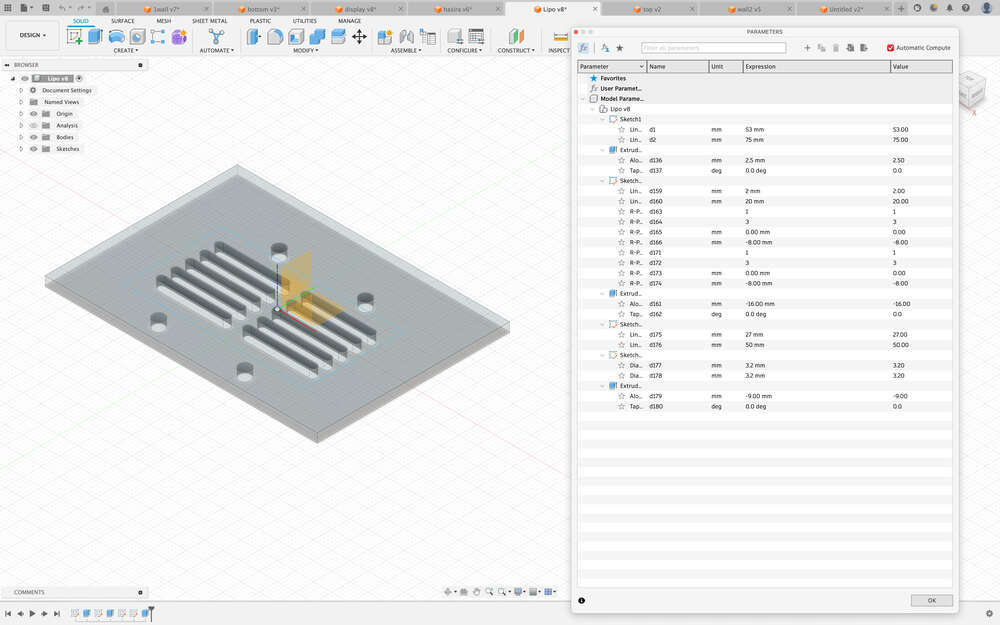The image size is (1000, 625).
Task: Open the MODIFY dropdown menu
Action: [305, 50]
